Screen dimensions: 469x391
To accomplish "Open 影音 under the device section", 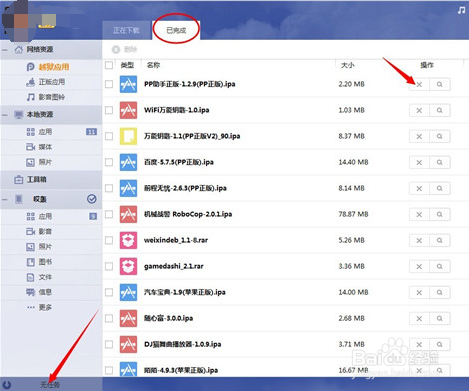I will pyautogui.click(x=39, y=231).
